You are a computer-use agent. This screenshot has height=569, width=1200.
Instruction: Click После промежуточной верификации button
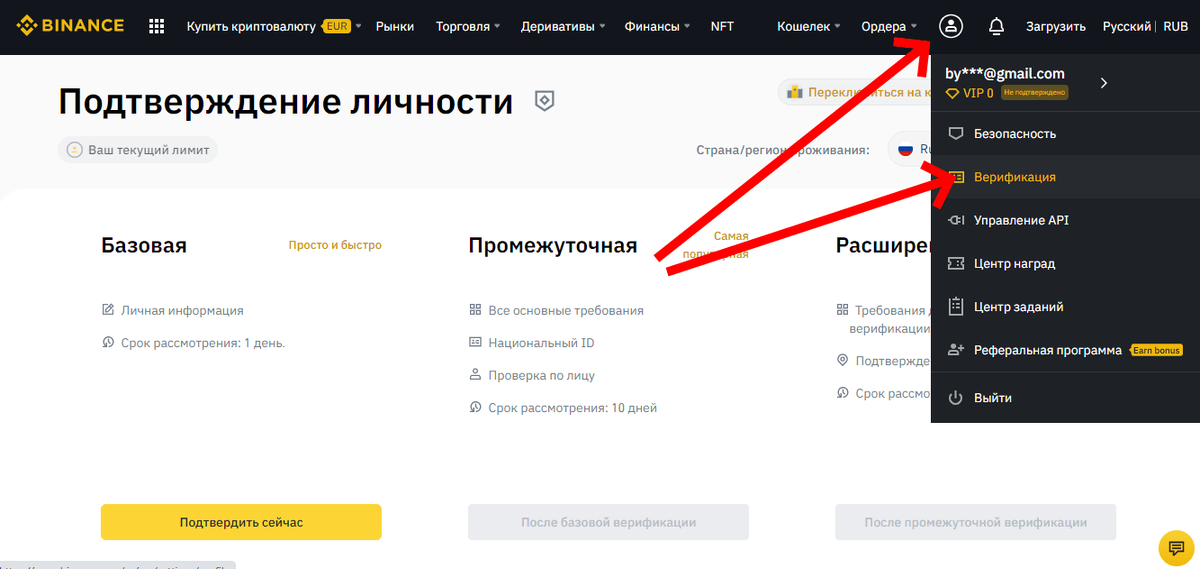coord(975,522)
